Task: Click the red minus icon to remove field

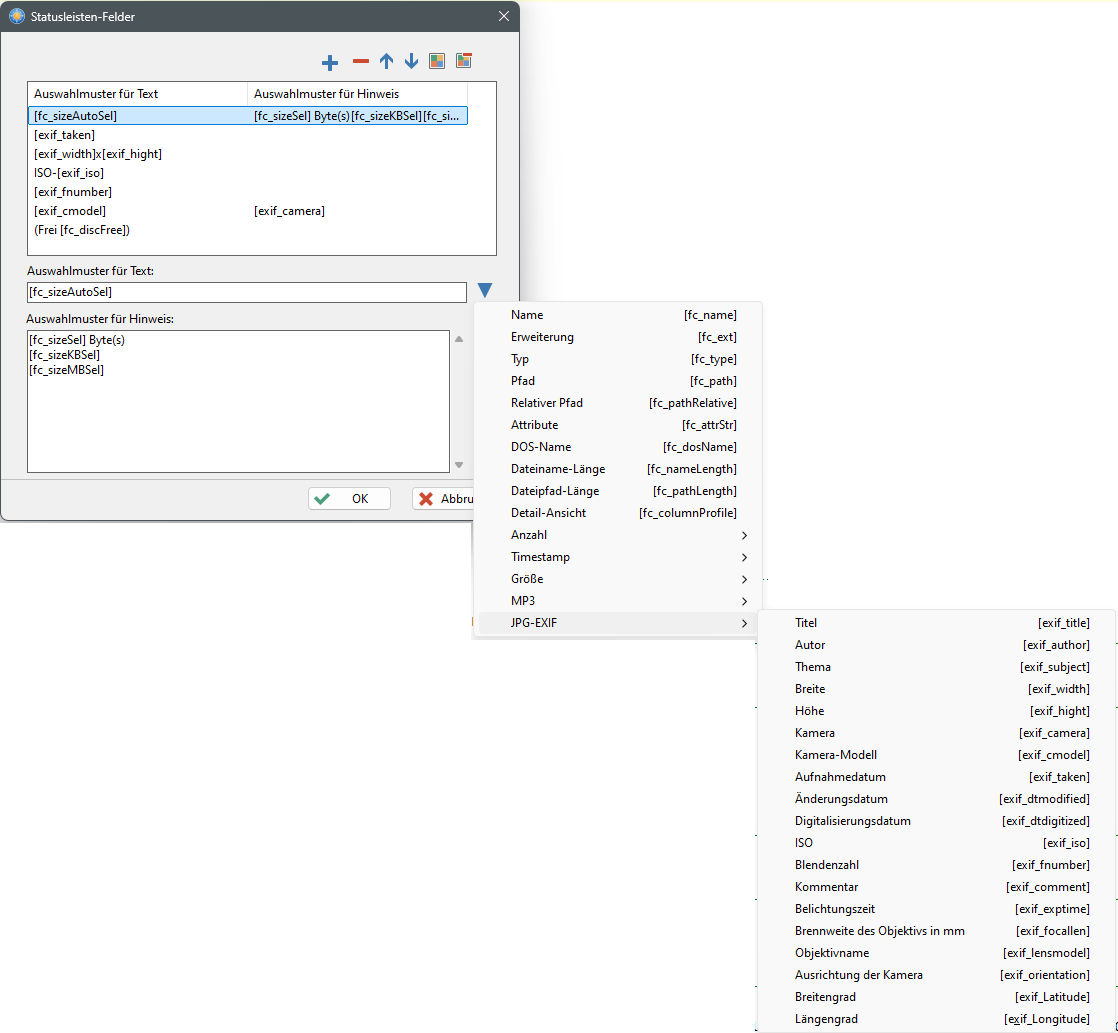Action: point(360,62)
